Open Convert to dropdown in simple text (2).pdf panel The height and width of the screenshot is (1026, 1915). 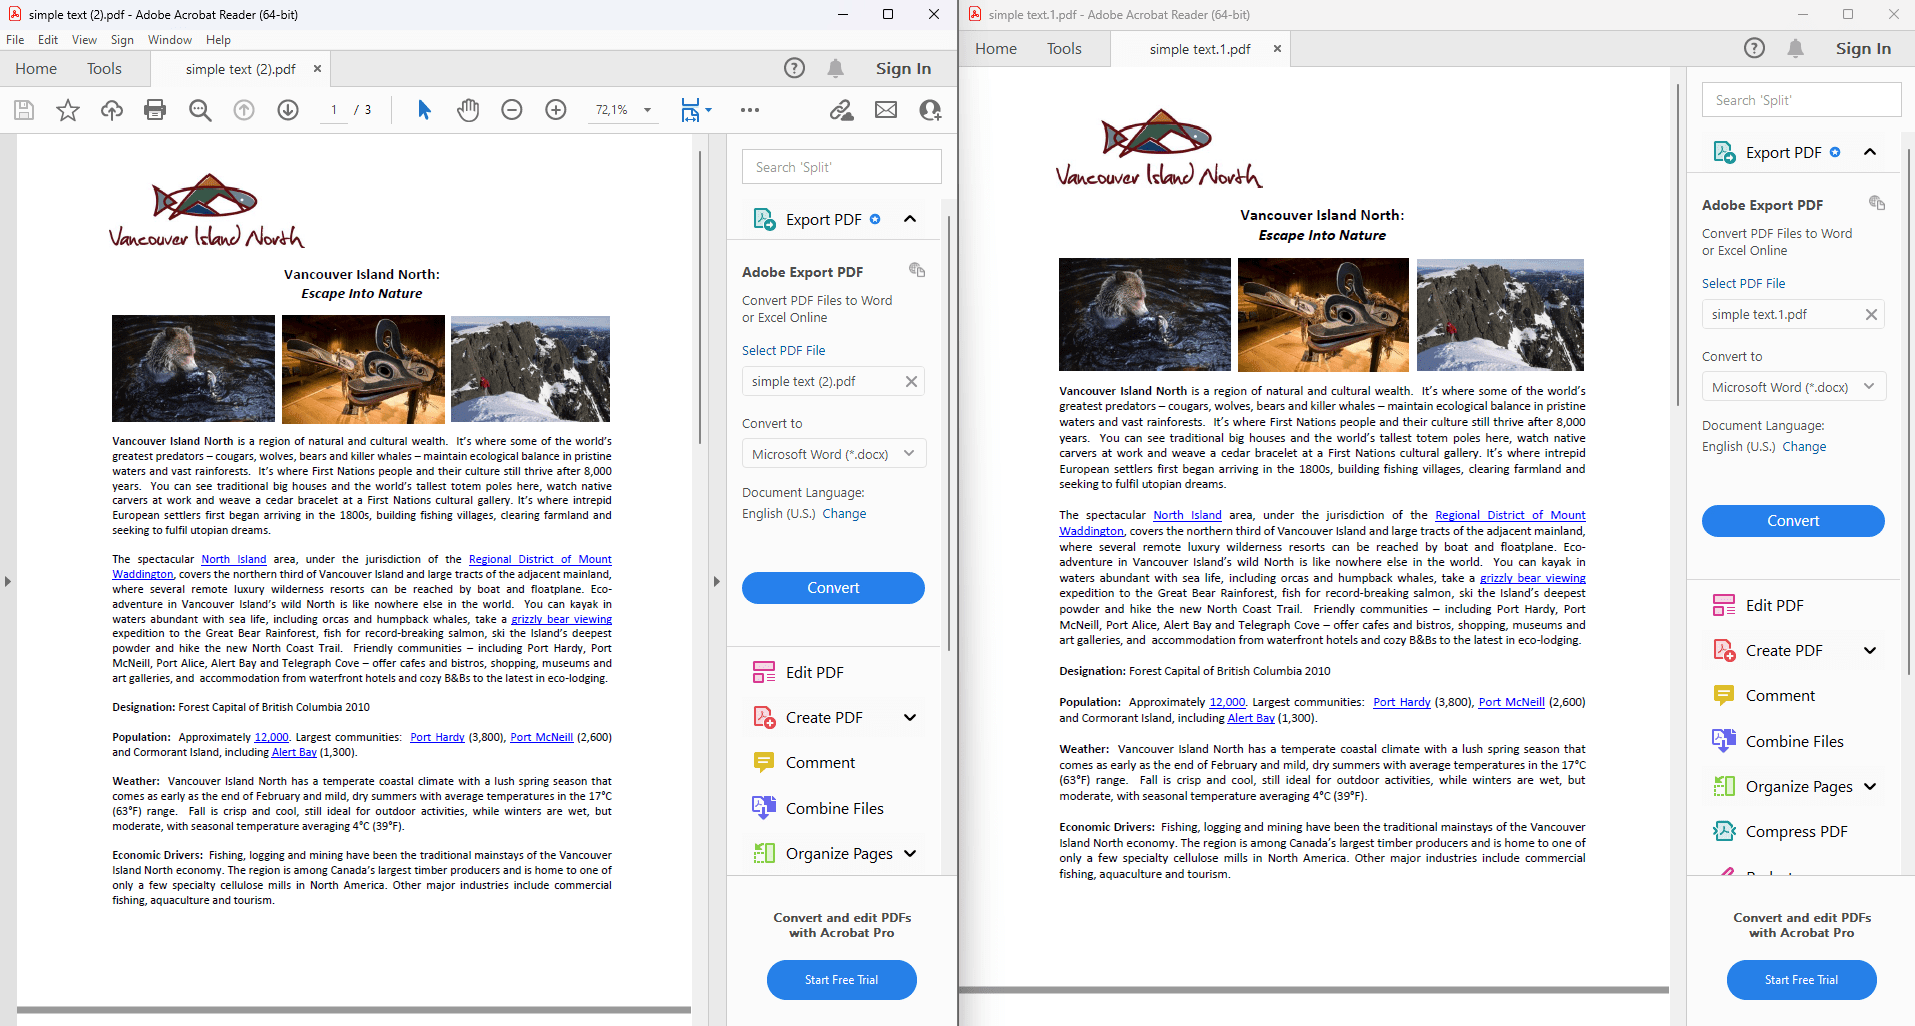pos(833,454)
